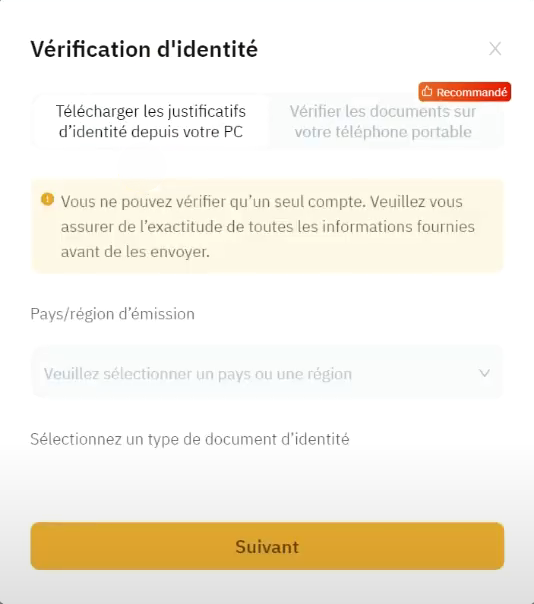Switch to Vérifier les documents sur téléphone tab
Screen dimensions: 534x604
(x=383, y=121)
